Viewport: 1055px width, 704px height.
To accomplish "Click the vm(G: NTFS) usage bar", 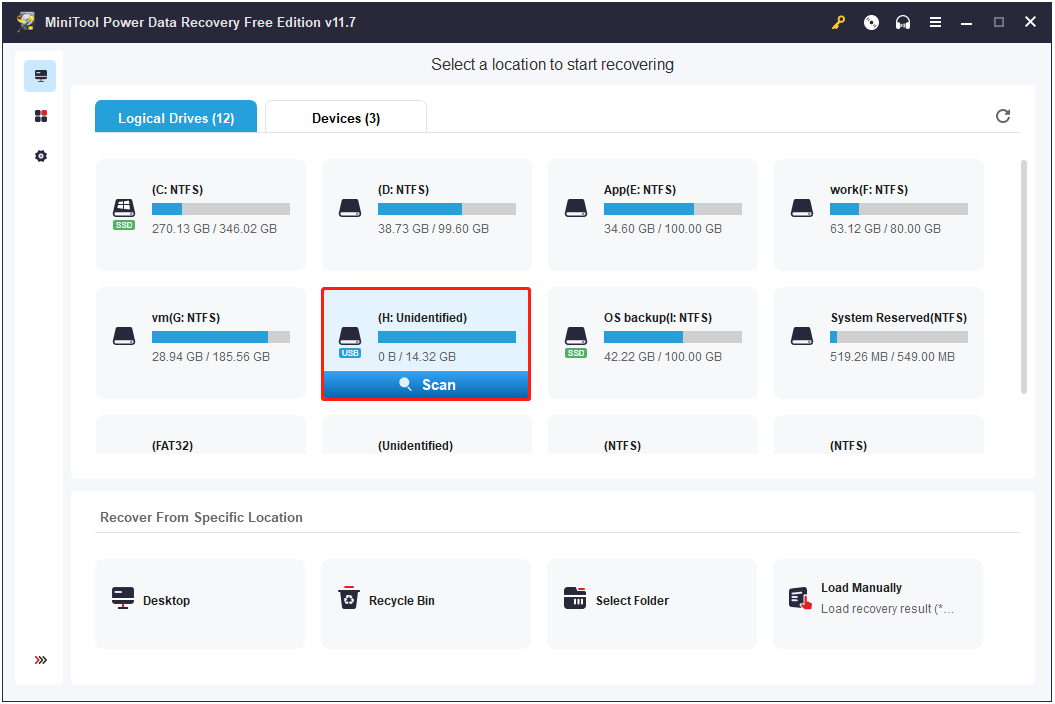I will pyautogui.click(x=220, y=338).
